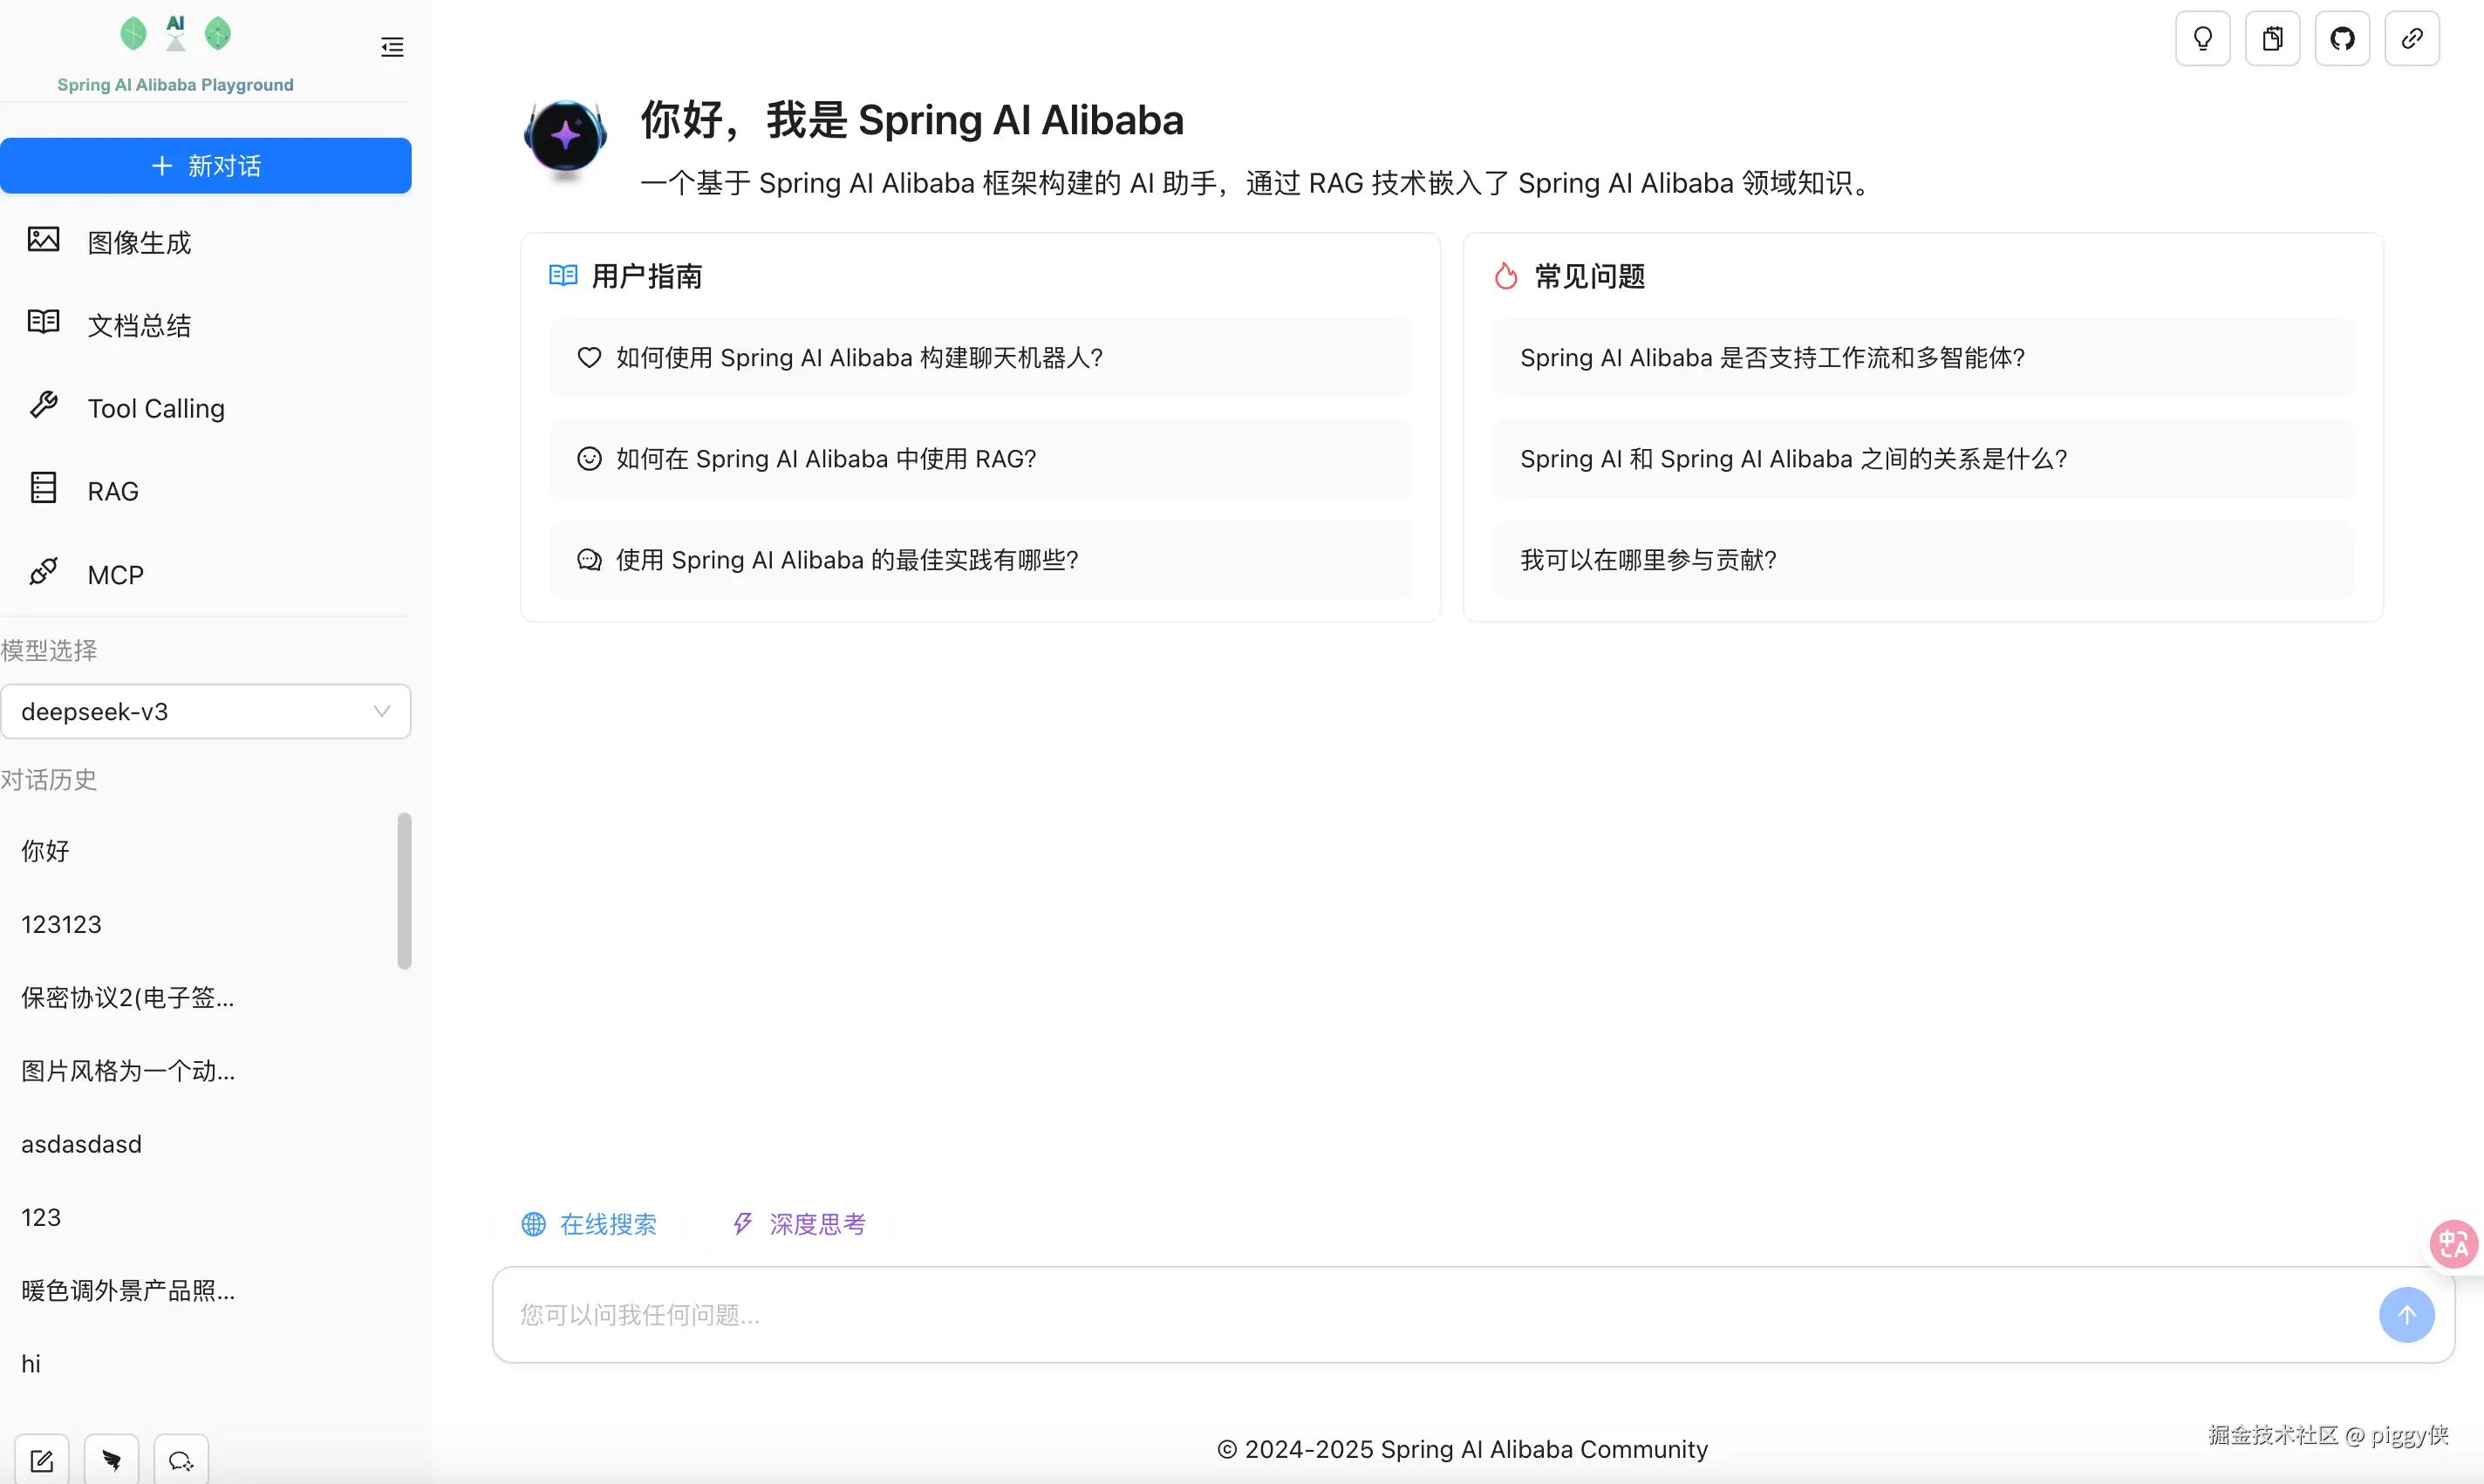2484x1484 pixels.
Task: Open the deepseek-v3 model dropdown
Action: pos(206,711)
